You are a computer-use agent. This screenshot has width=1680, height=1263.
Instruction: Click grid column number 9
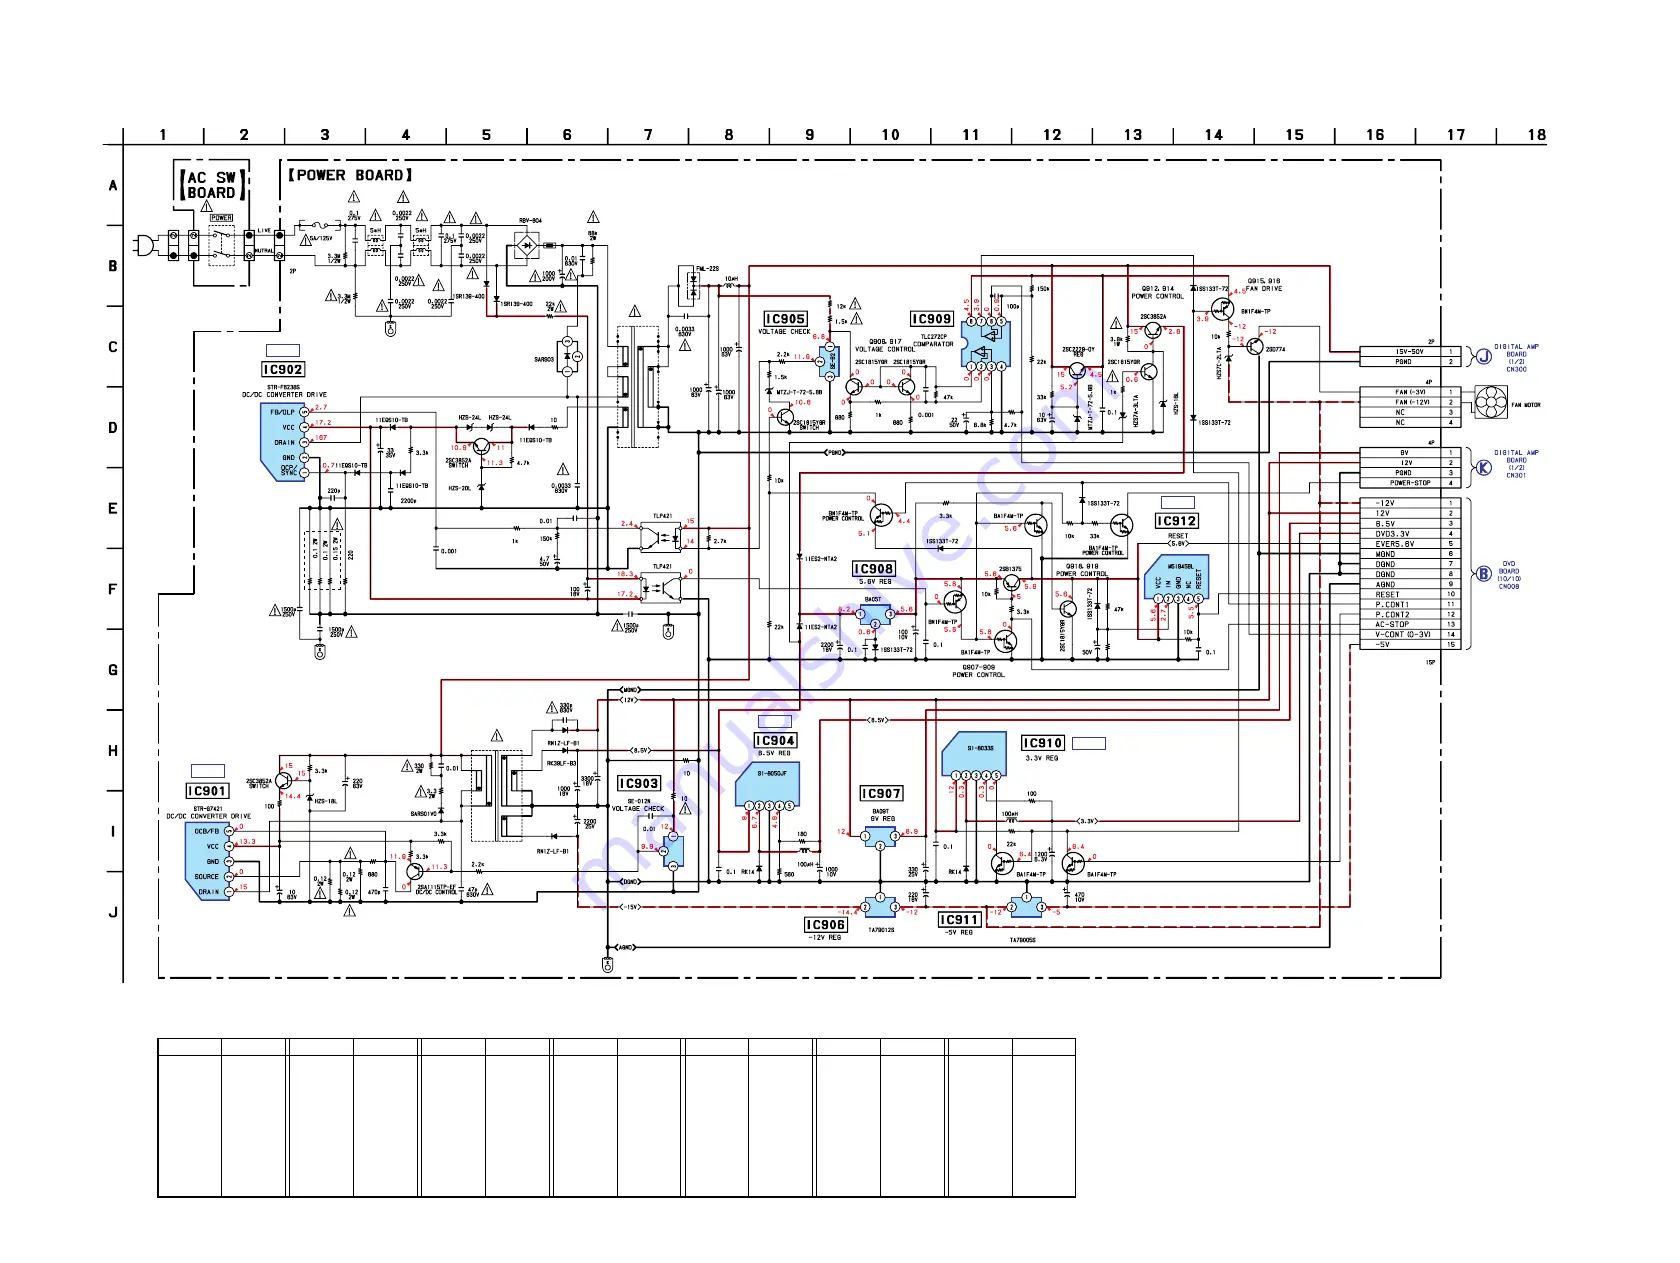[809, 134]
